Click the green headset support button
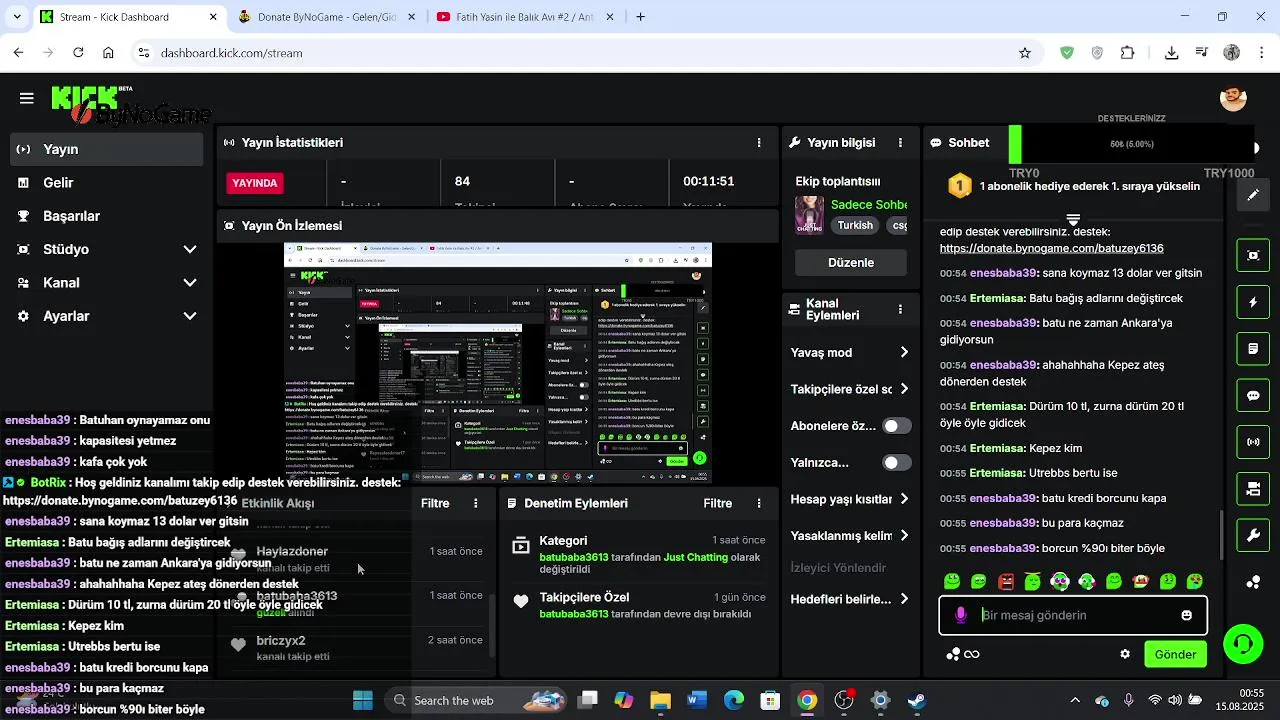The height and width of the screenshot is (720, 1280). [x=1243, y=644]
